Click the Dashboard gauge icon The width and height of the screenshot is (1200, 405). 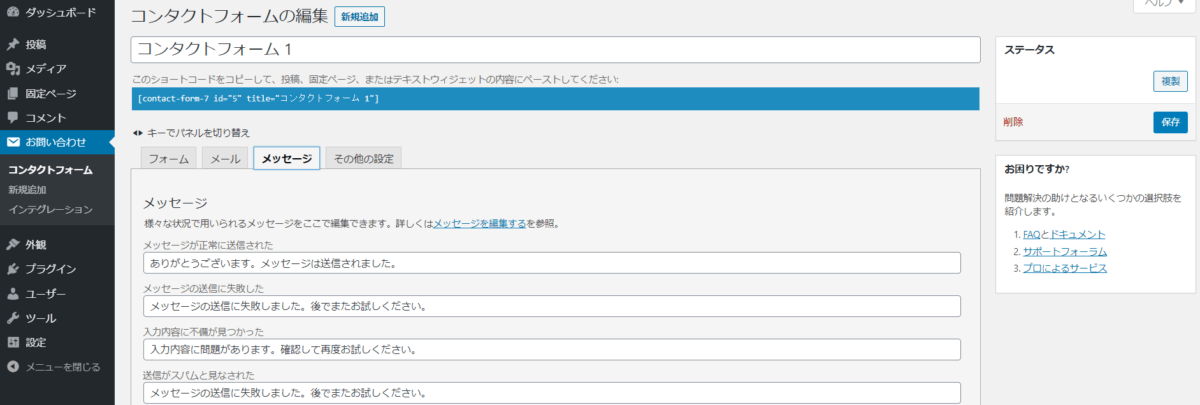[13, 13]
